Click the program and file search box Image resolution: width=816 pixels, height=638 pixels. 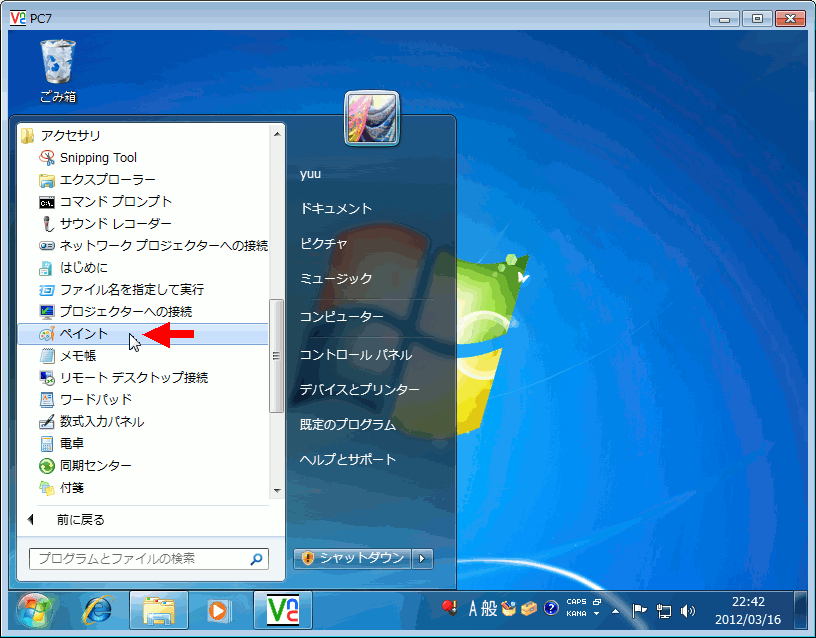coord(138,559)
